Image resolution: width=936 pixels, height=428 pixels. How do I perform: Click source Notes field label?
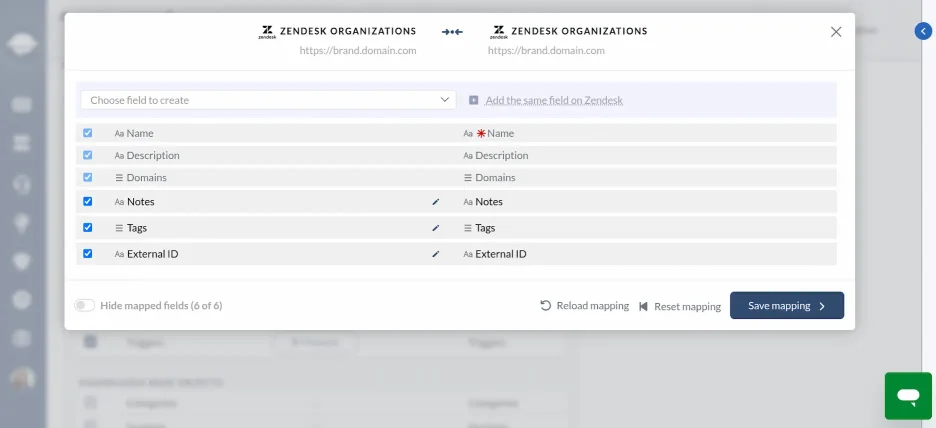tap(141, 202)
